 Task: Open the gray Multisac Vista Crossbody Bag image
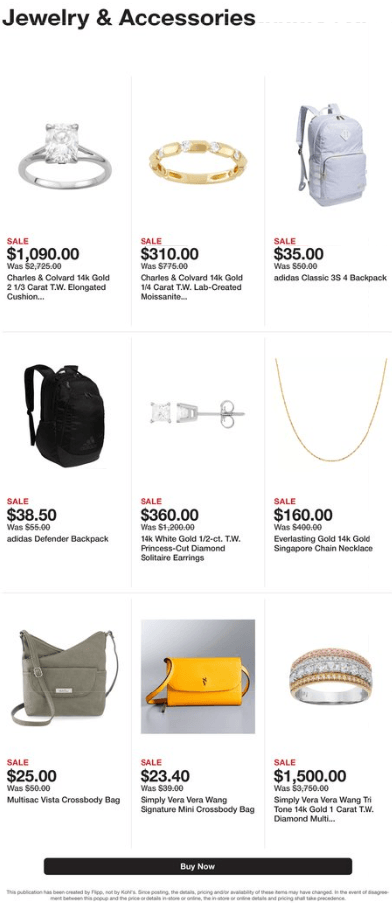point(64,677)
